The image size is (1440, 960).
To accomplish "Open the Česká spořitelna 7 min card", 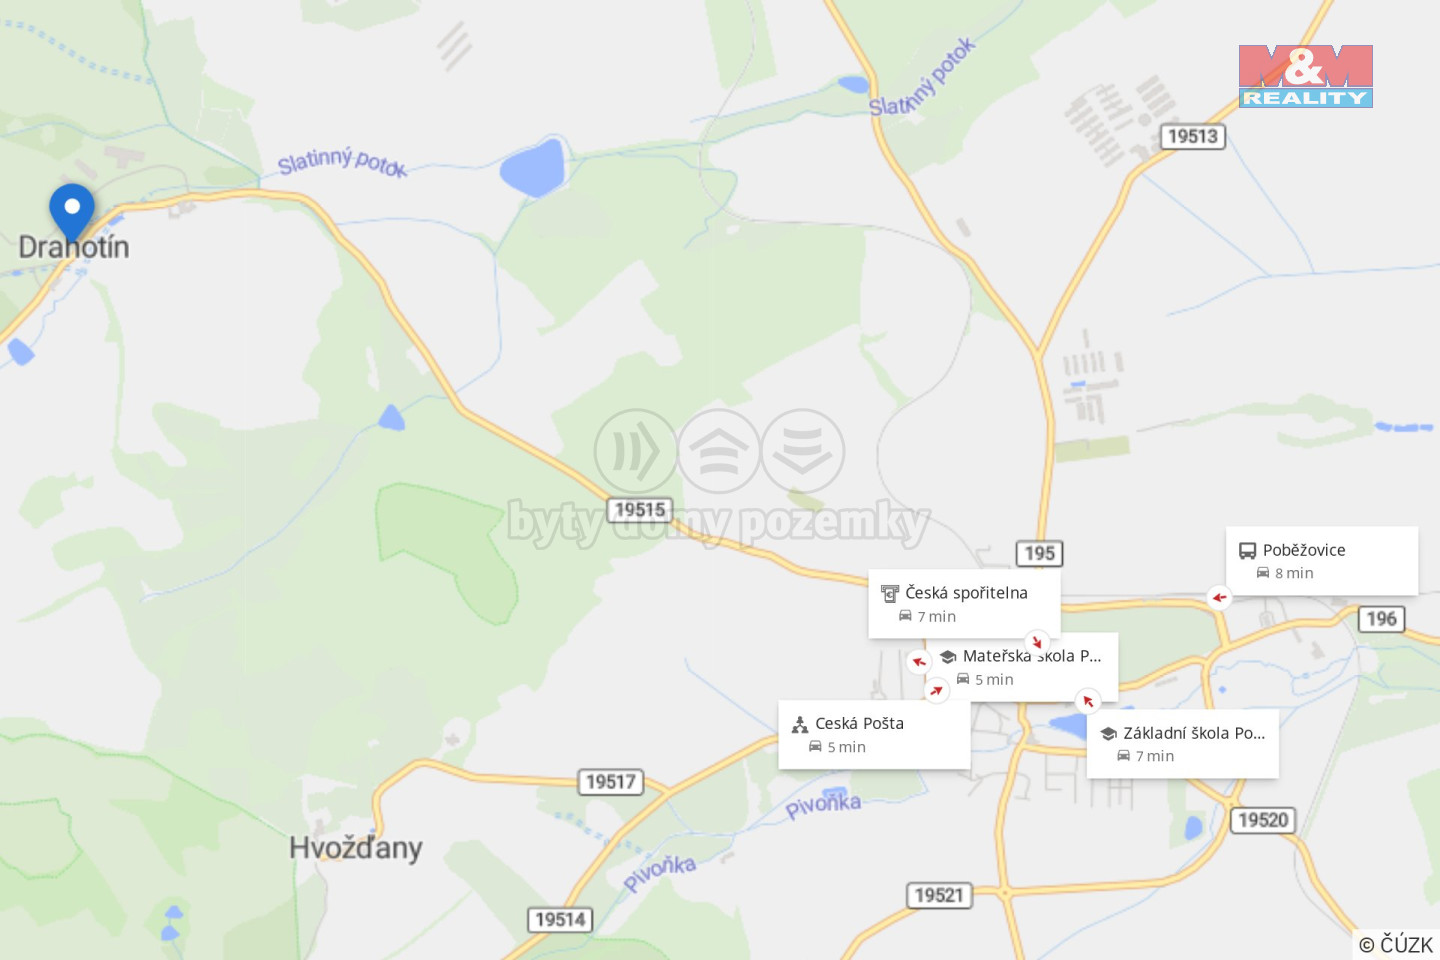I will [964, 604].
